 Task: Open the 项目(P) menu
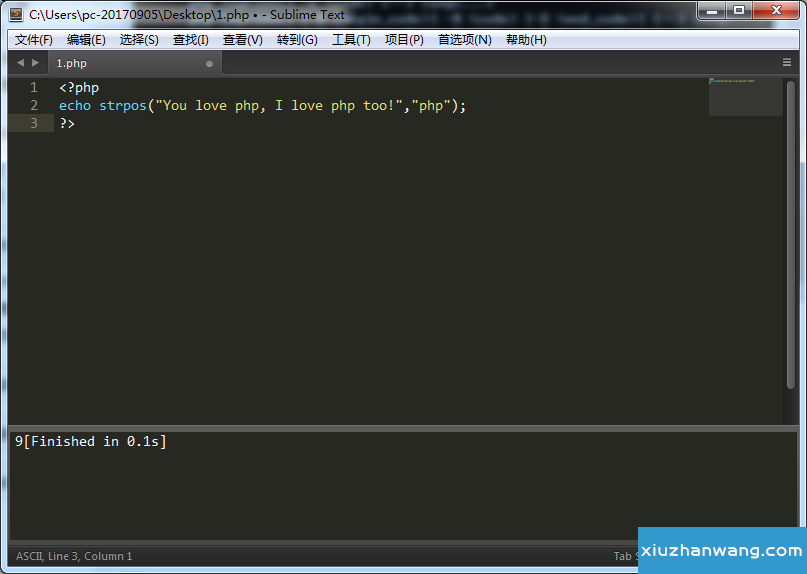[404, 40]
